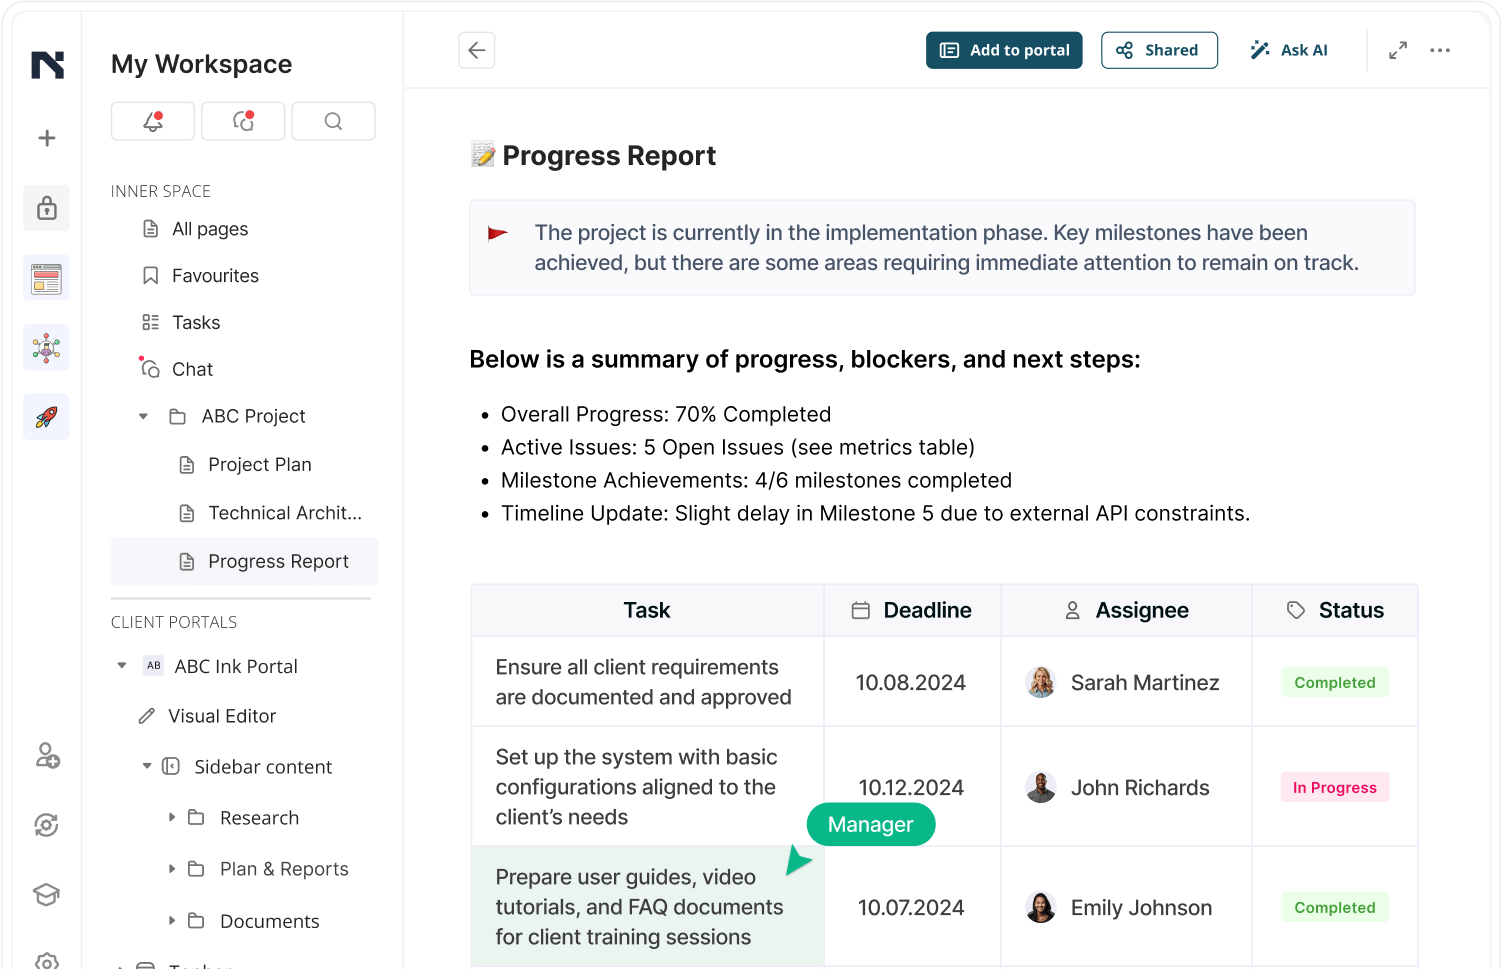Image resolution: width=1501 pixels, height=969 pixels.
Task: Expand page to full screen
Action: tap(1398, 50)
